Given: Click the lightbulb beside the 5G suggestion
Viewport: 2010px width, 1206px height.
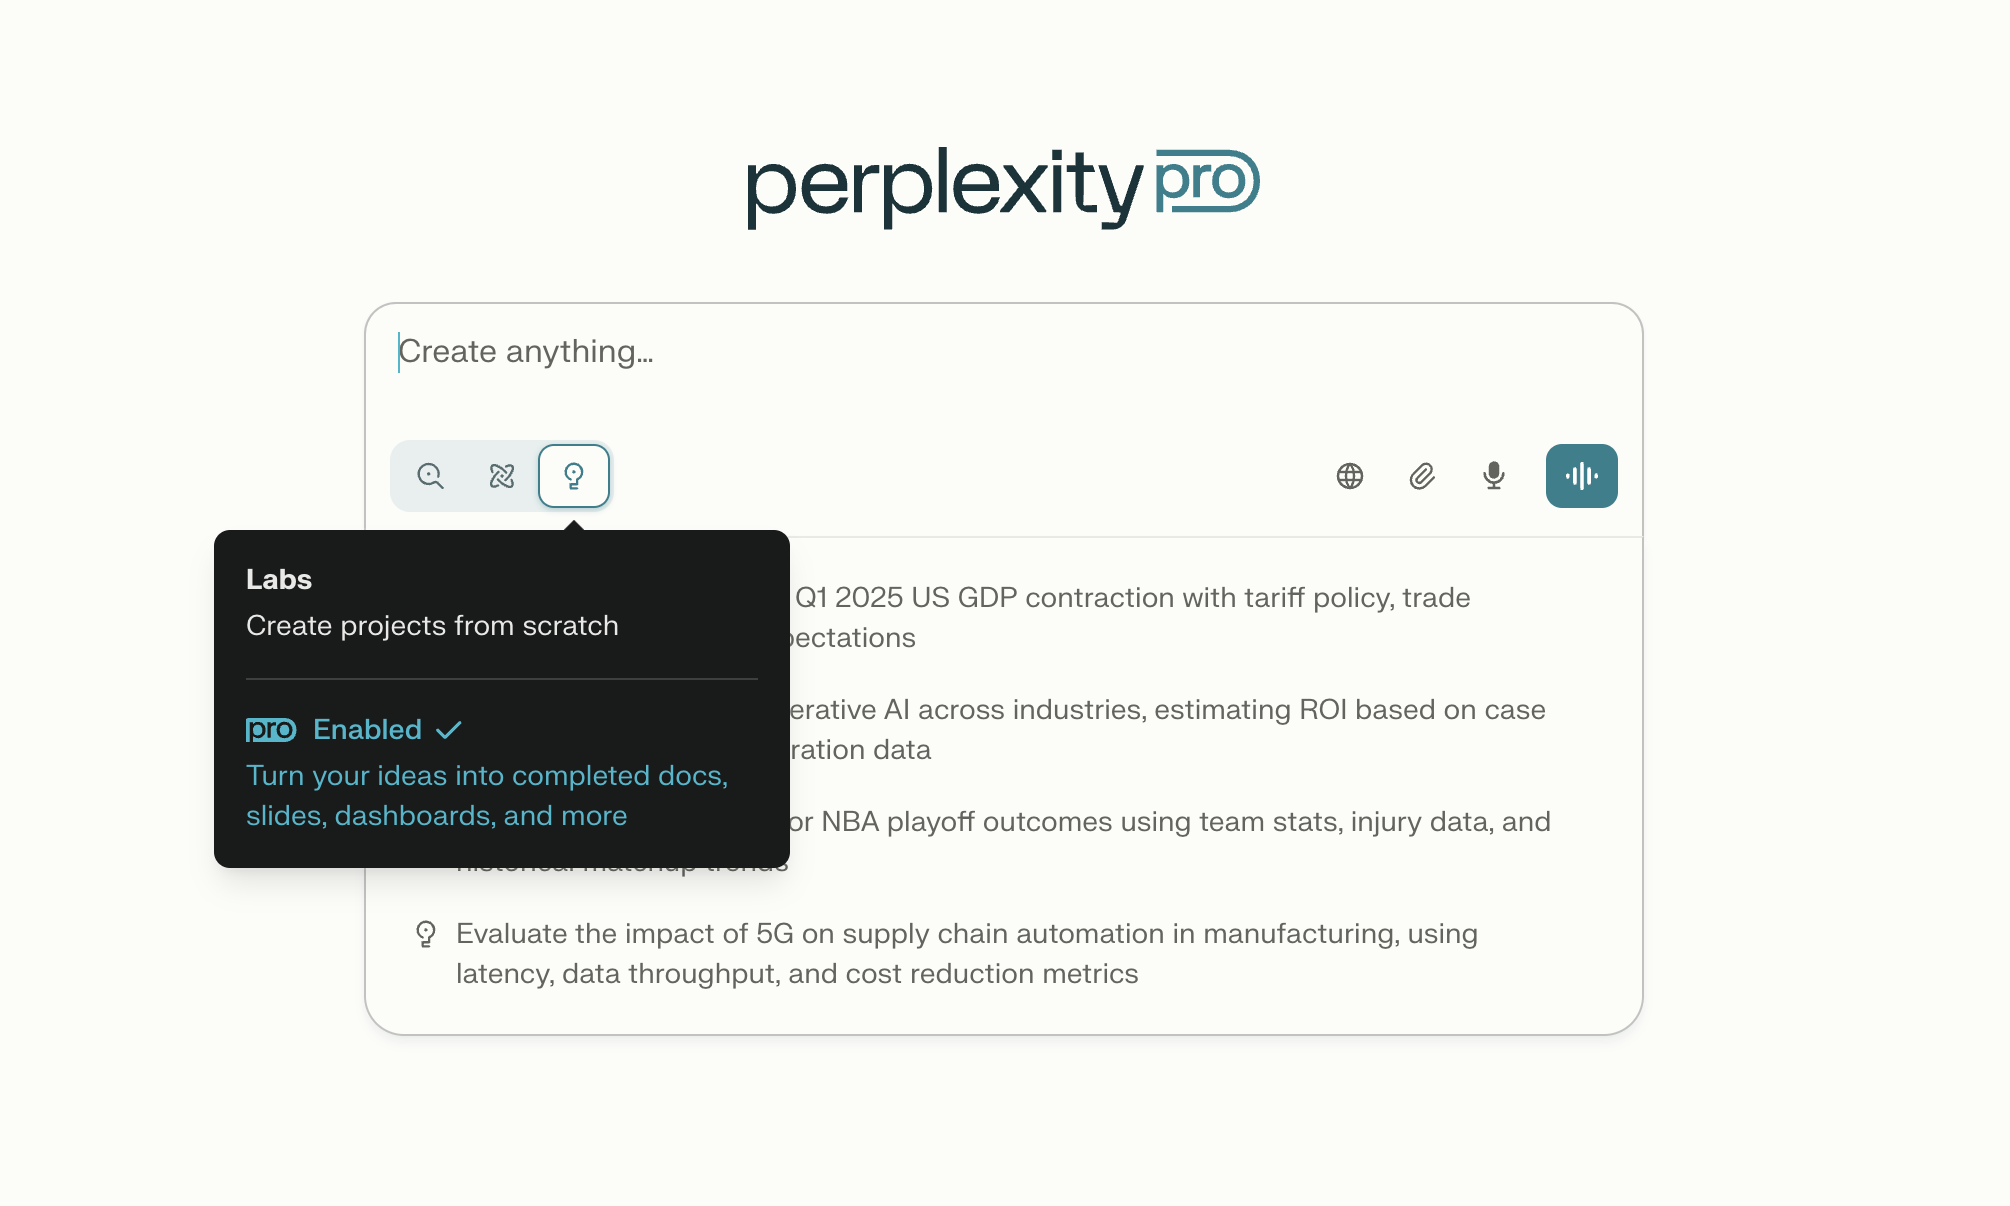Looking at the screenshot, I should click(x=427, y=933).
